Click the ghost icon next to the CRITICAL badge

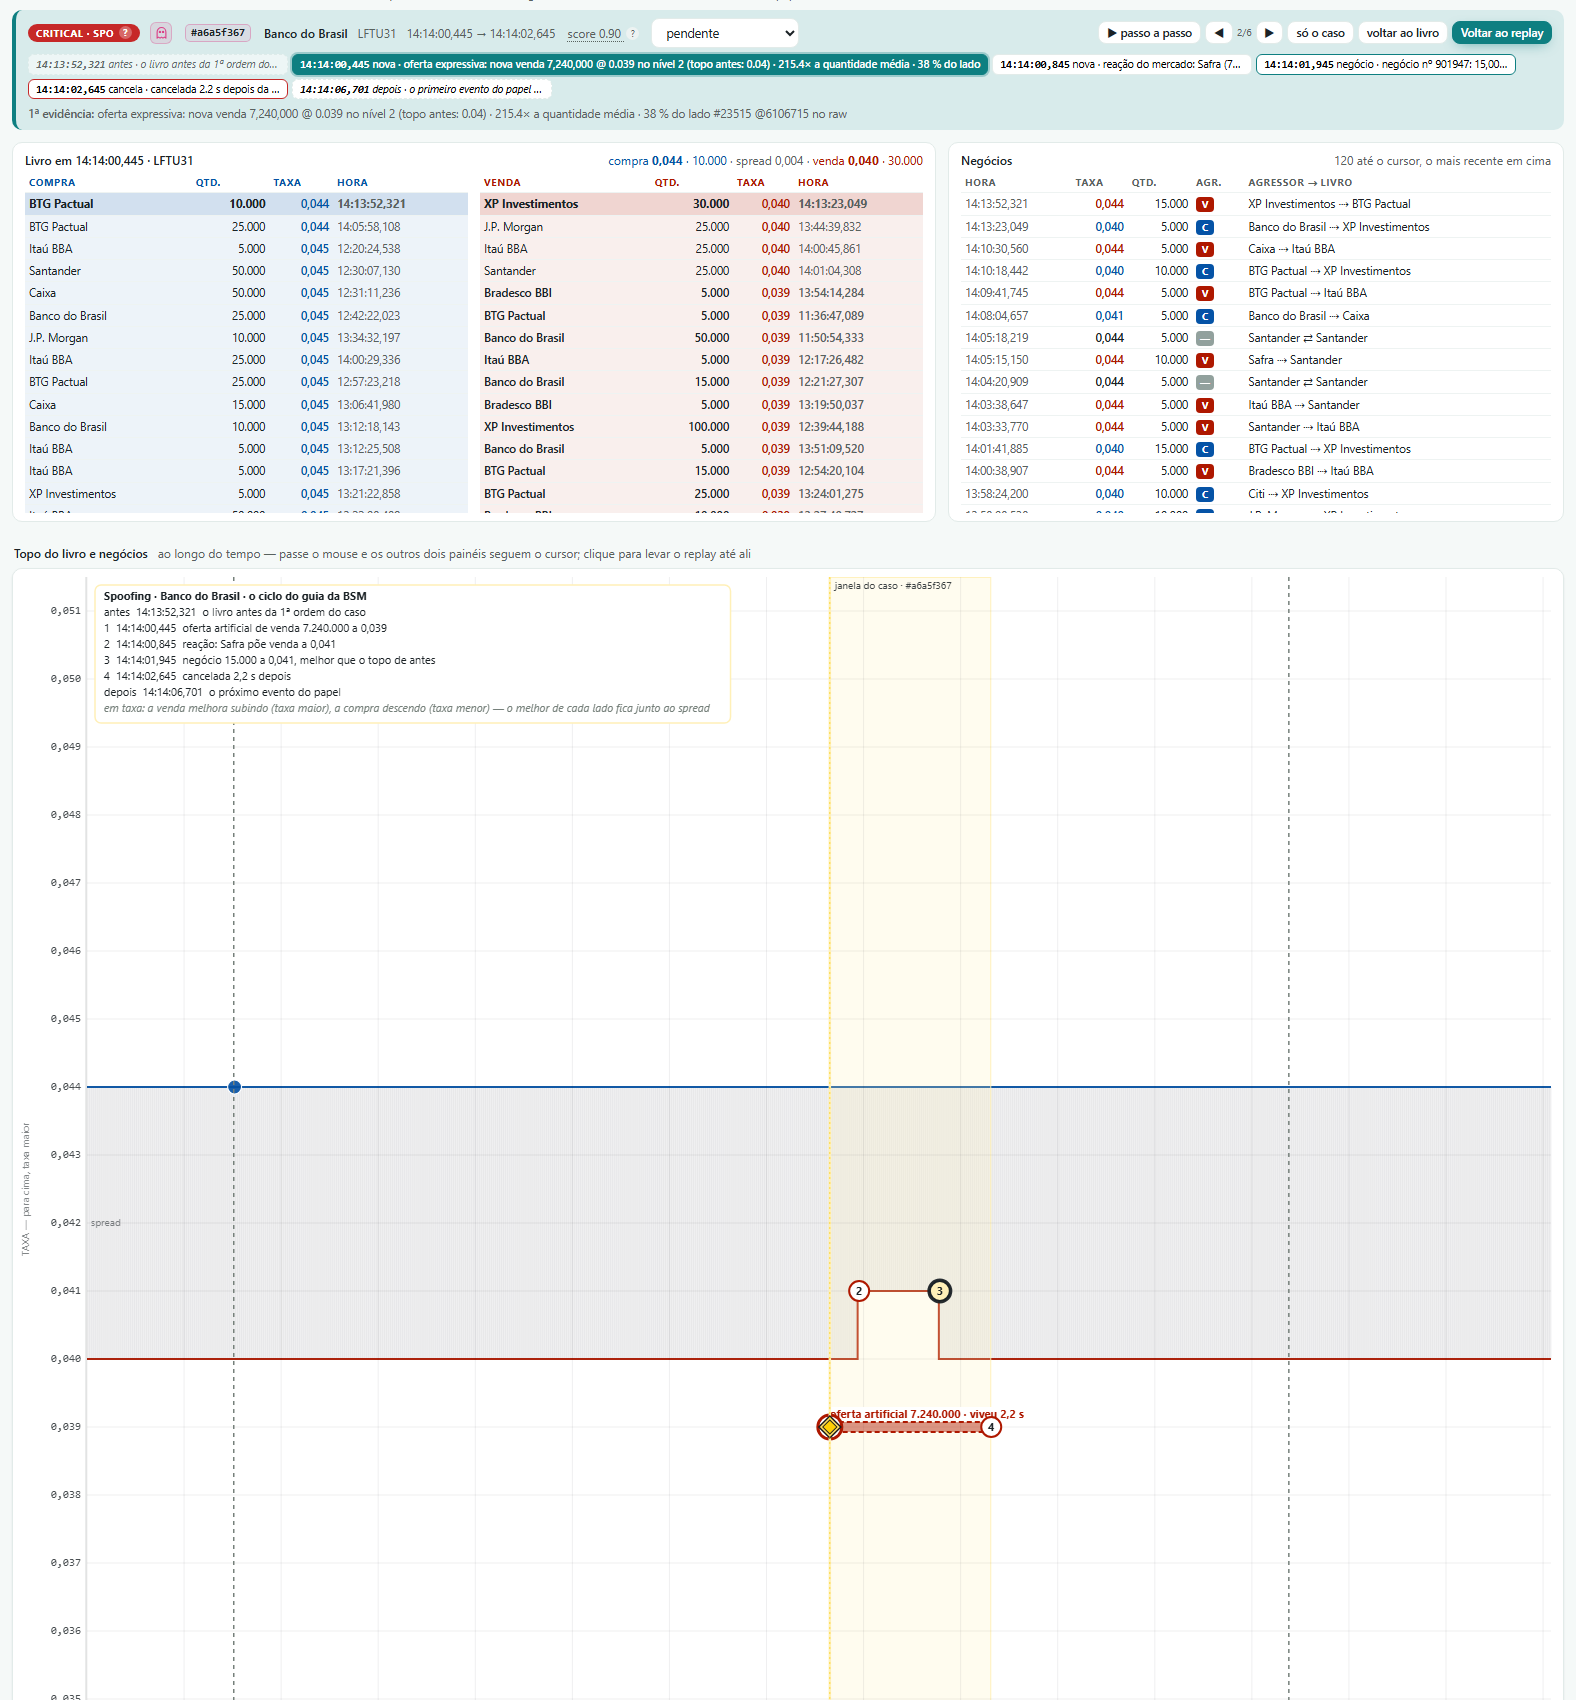point(161,33)
